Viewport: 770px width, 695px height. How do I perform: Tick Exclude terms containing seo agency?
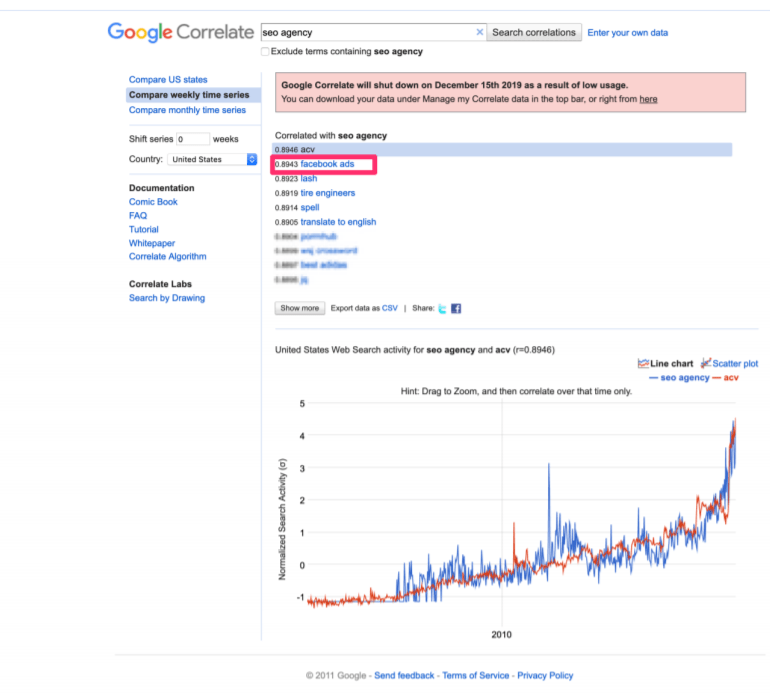pos(265,52)
